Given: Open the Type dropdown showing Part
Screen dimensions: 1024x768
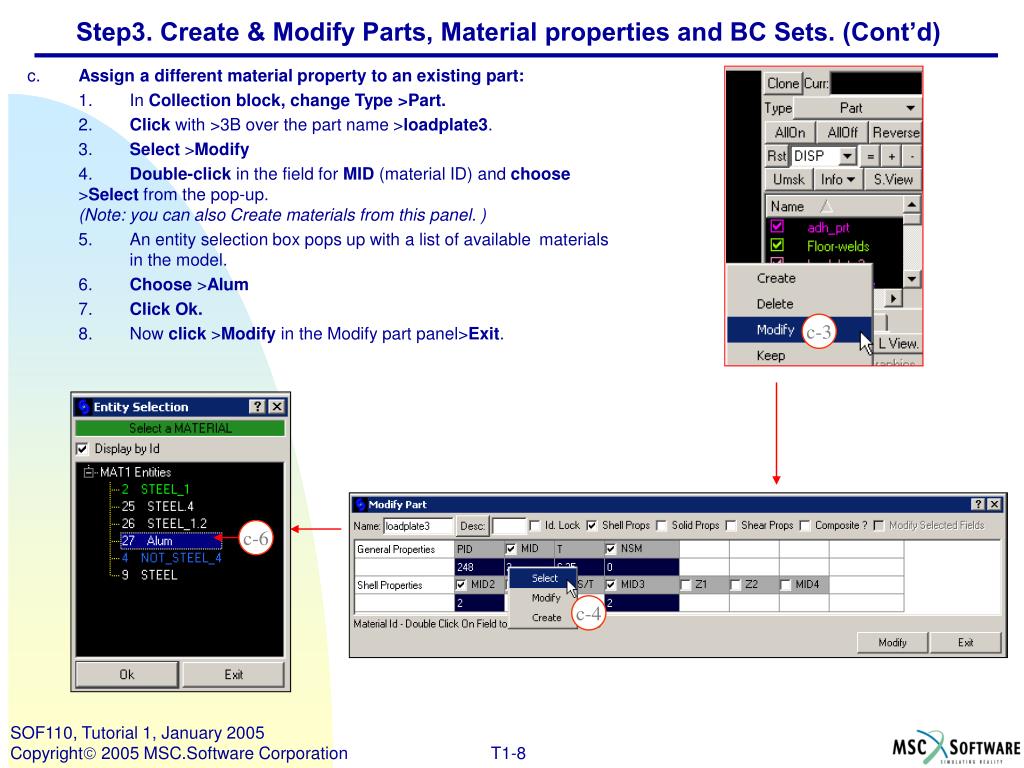Looking at the screenshot, I should pyautogui.click(x=857, y=108).
